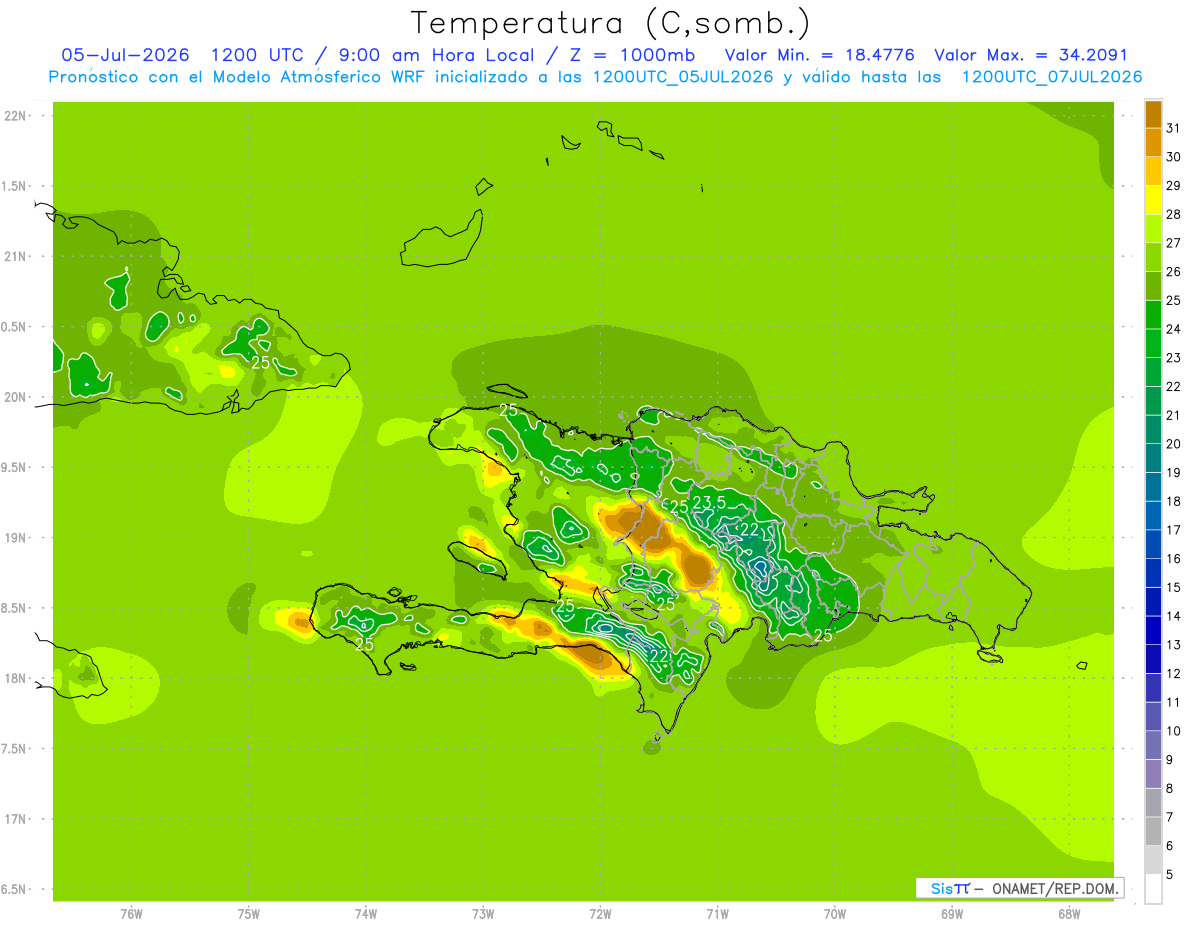The image size is (1200, 927).
Task: Click legend value '10' on the color bar
Action: [1173, 731]
